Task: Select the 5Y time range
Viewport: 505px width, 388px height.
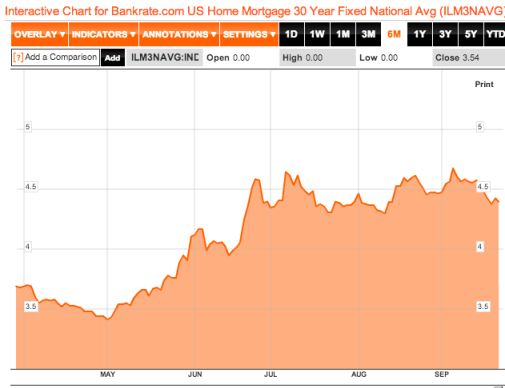Action: pyautogui.click(x=471, y=34)
